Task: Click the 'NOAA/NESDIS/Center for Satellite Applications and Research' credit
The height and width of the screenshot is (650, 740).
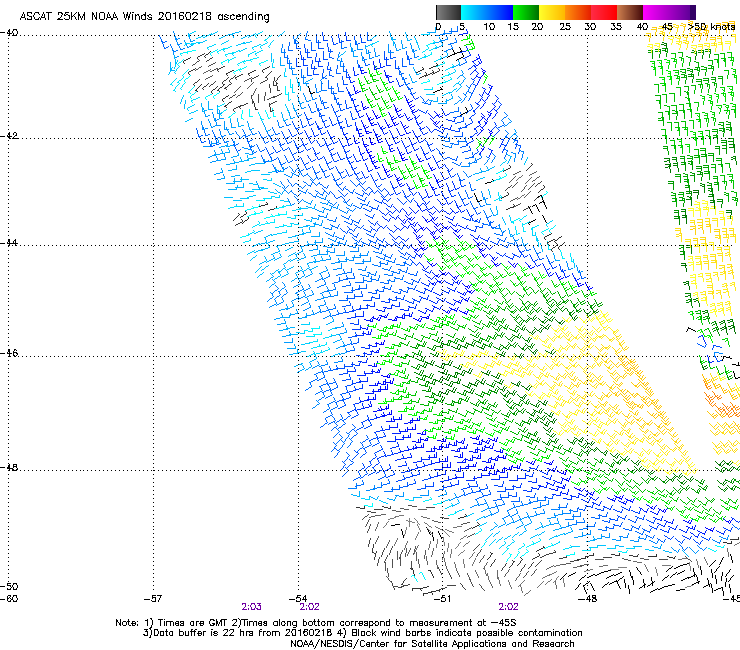Action: point(432,644)
